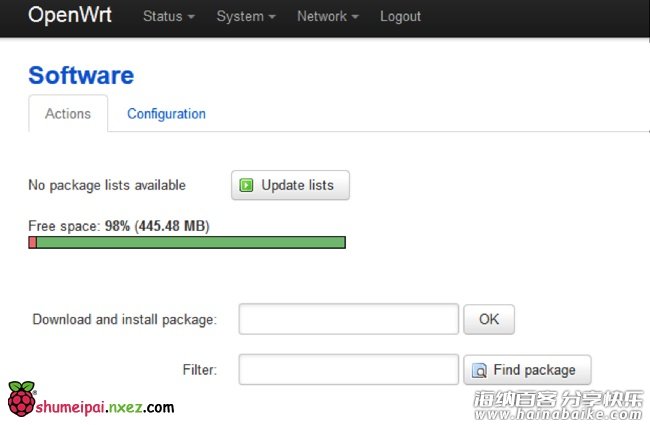Click the green icon in Update lists
Viewport: 650px width, 425px height.
pos(246,185)
